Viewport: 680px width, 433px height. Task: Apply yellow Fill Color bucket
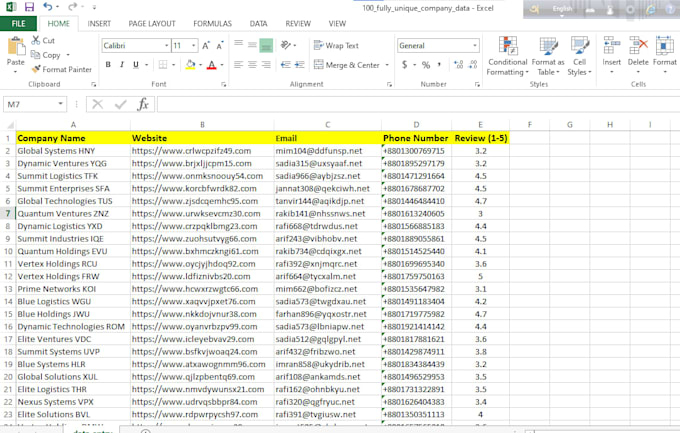pyautogui.click(x=190, y=65)
